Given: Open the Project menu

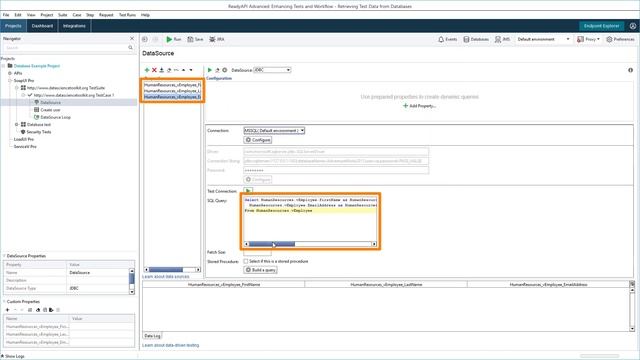Looking at the screenshot, I should [47, 15].
